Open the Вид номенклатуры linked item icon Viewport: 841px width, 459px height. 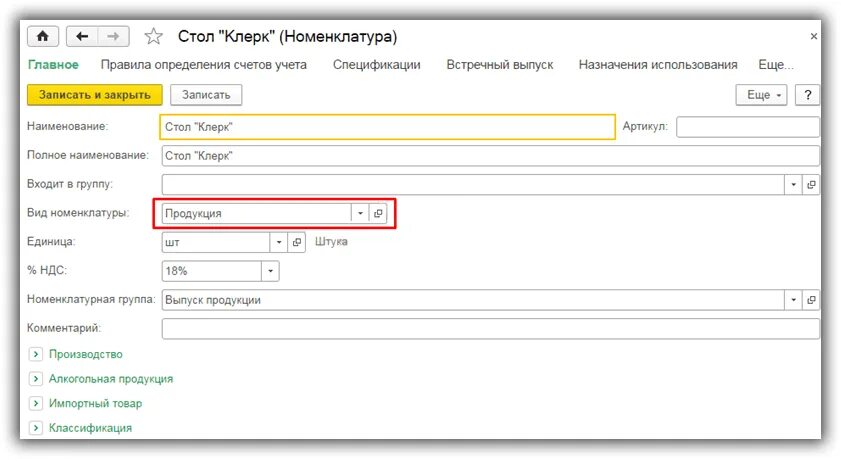point(378,213)
